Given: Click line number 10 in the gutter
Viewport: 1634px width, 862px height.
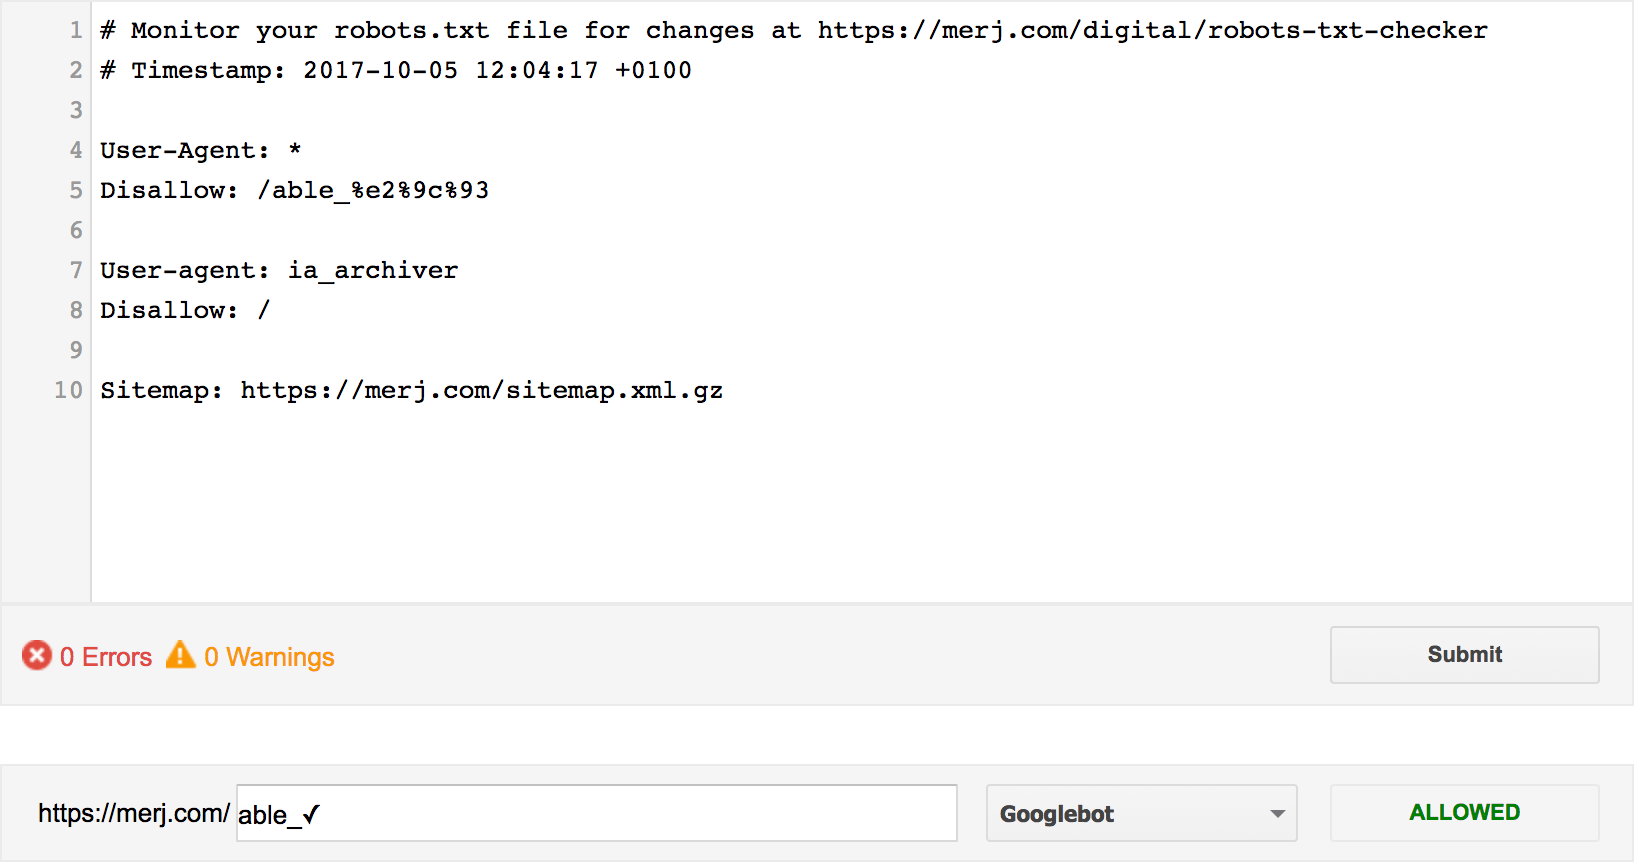Looking at the screenshot, I should (68, 390).
